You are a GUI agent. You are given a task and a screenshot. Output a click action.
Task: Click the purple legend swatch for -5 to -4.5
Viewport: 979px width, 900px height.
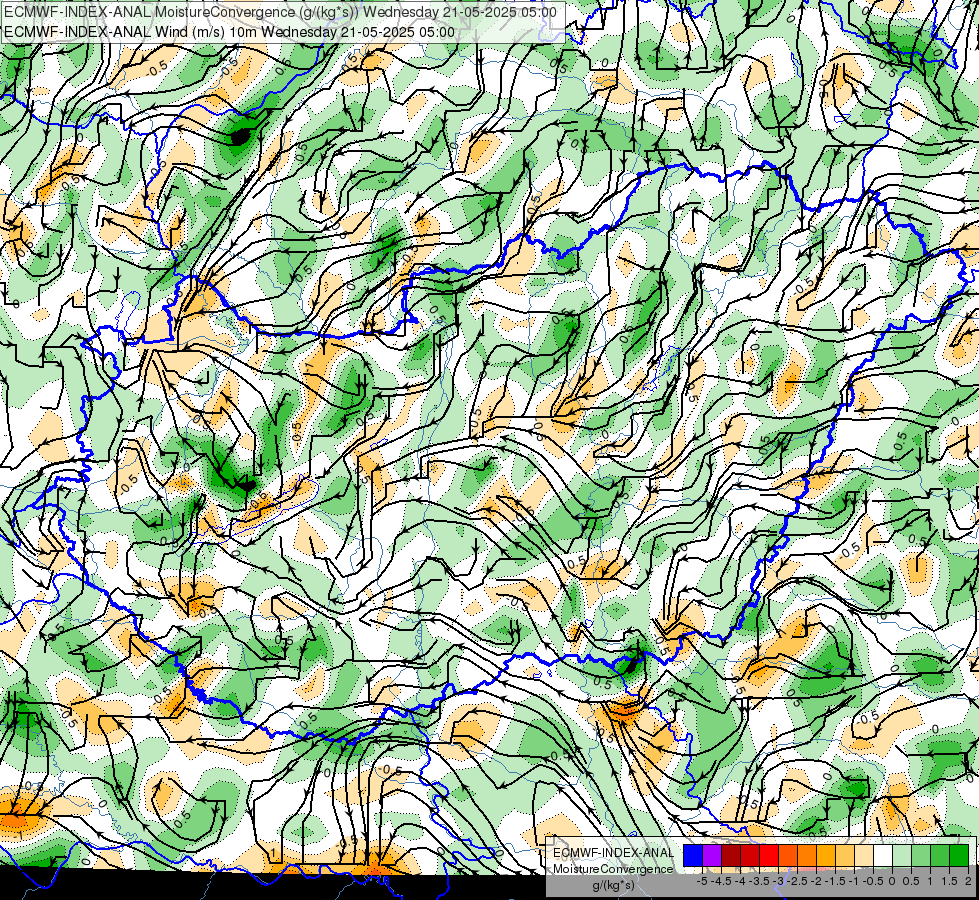coord(712,856)
